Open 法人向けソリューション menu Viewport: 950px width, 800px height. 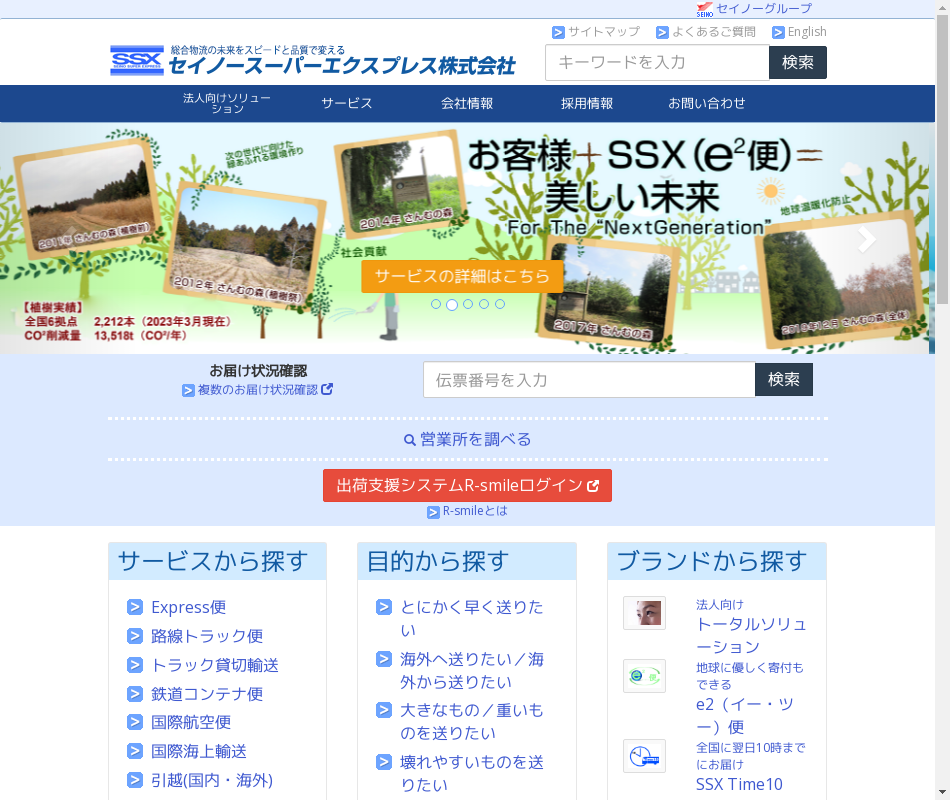(227, 104)
